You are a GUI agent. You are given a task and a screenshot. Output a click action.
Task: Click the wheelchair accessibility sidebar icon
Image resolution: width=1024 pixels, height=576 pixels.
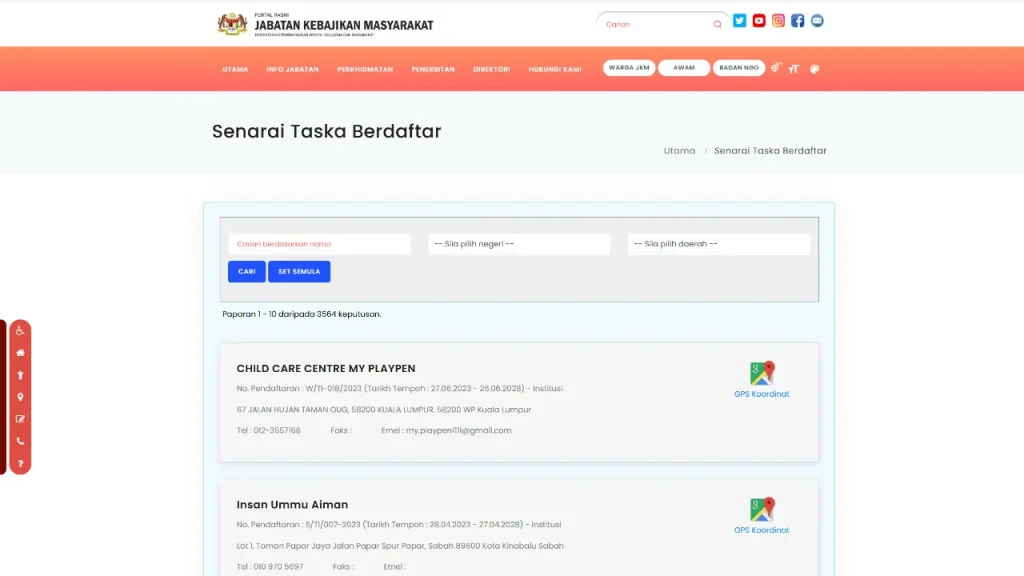[x=20, y=331]
